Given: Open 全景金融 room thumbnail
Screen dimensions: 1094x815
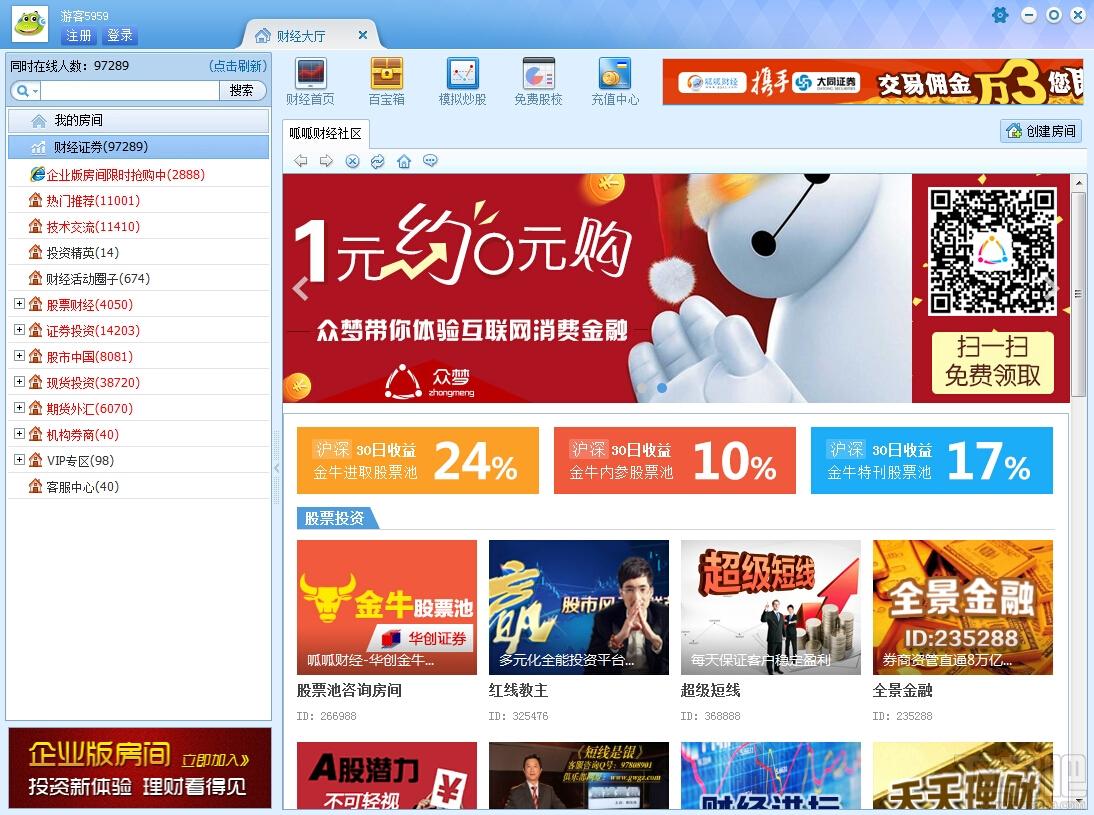Looking at the screenshot, I should click(963, 608).
